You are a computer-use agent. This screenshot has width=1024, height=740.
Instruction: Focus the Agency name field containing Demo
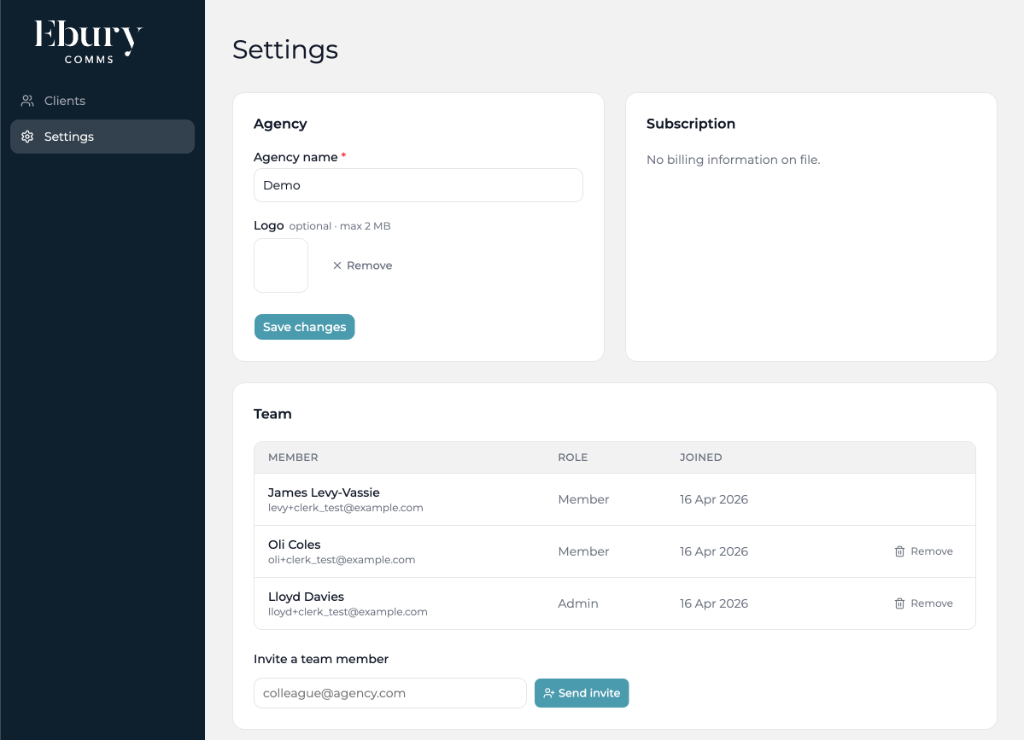click(x=418, y=185)
